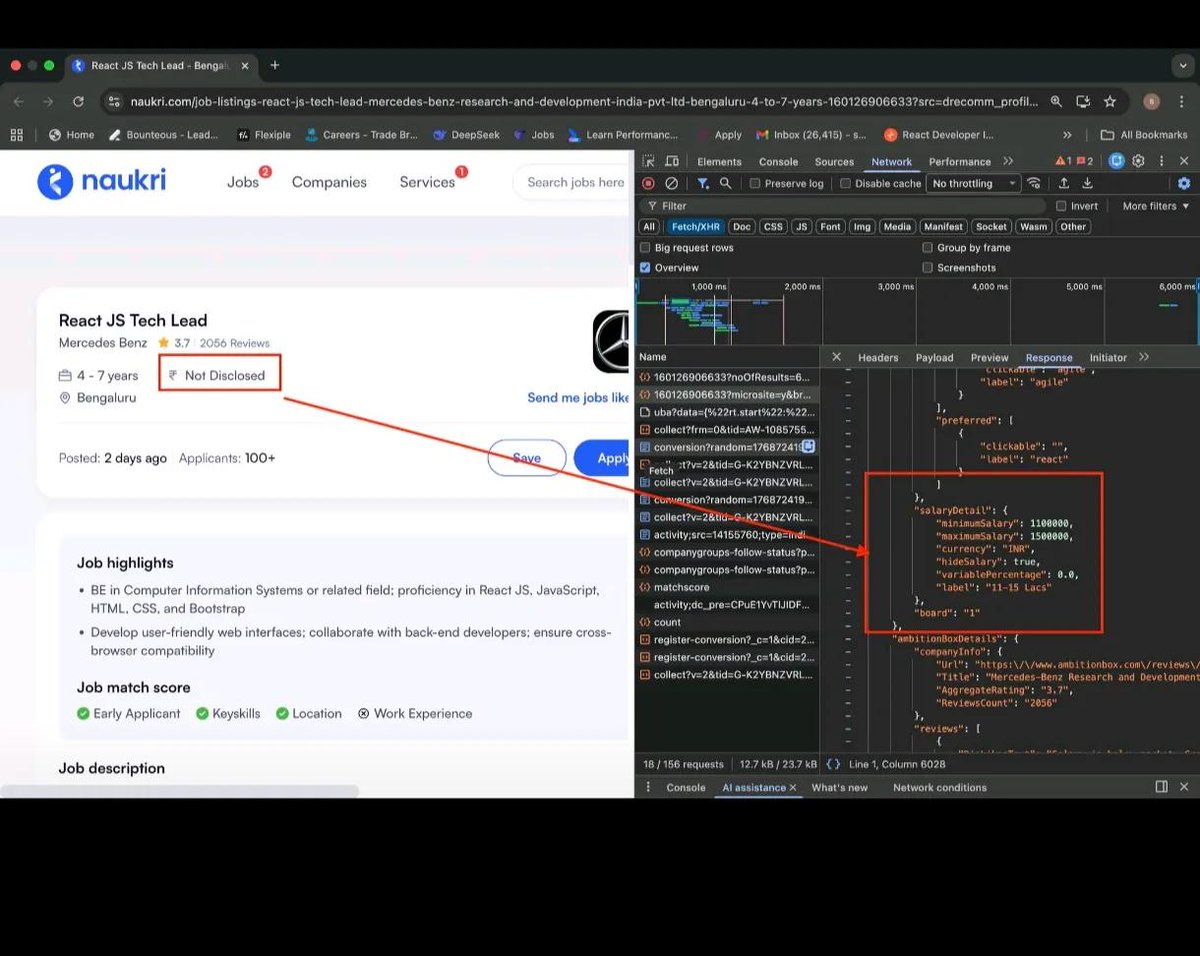Viewport: 1200px width, 956px height.
Task: Open the 2056 Reviews link
Action: pyautogui.click(x=235, y=343)
